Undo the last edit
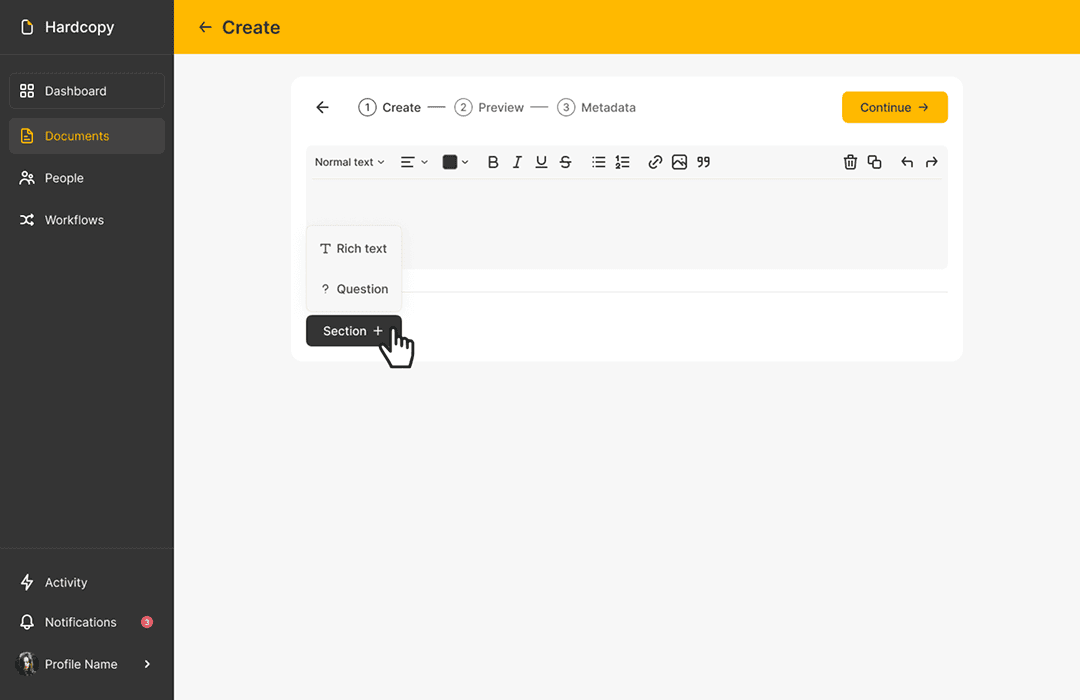Image resolution: width=1080 pixels, height=700 pixels. pos(907,161)
